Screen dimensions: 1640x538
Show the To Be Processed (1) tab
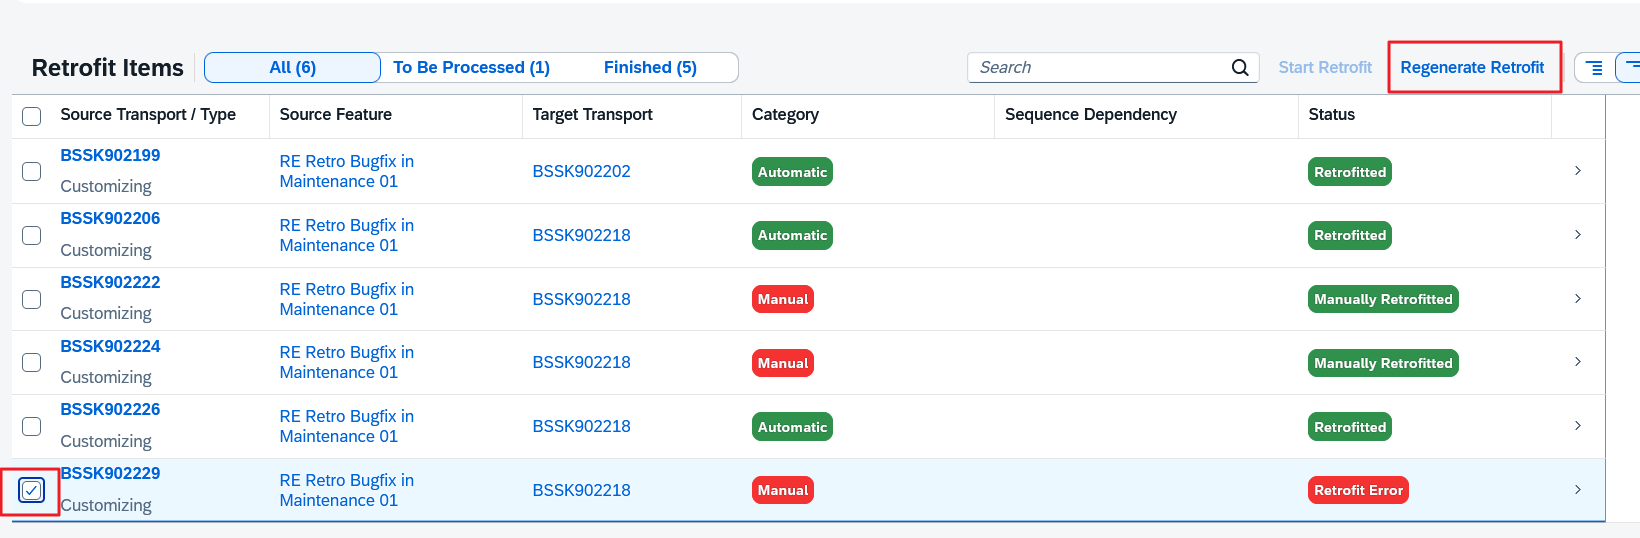(x=471, y=67)
